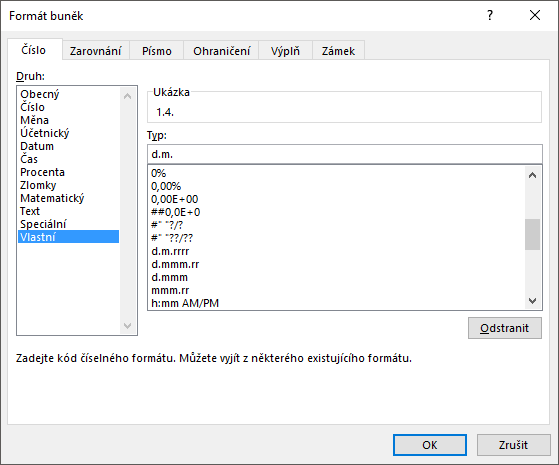Screen dimensions: 559x465
Task: Click the Druh list up arrow
Action: (127, 96)
